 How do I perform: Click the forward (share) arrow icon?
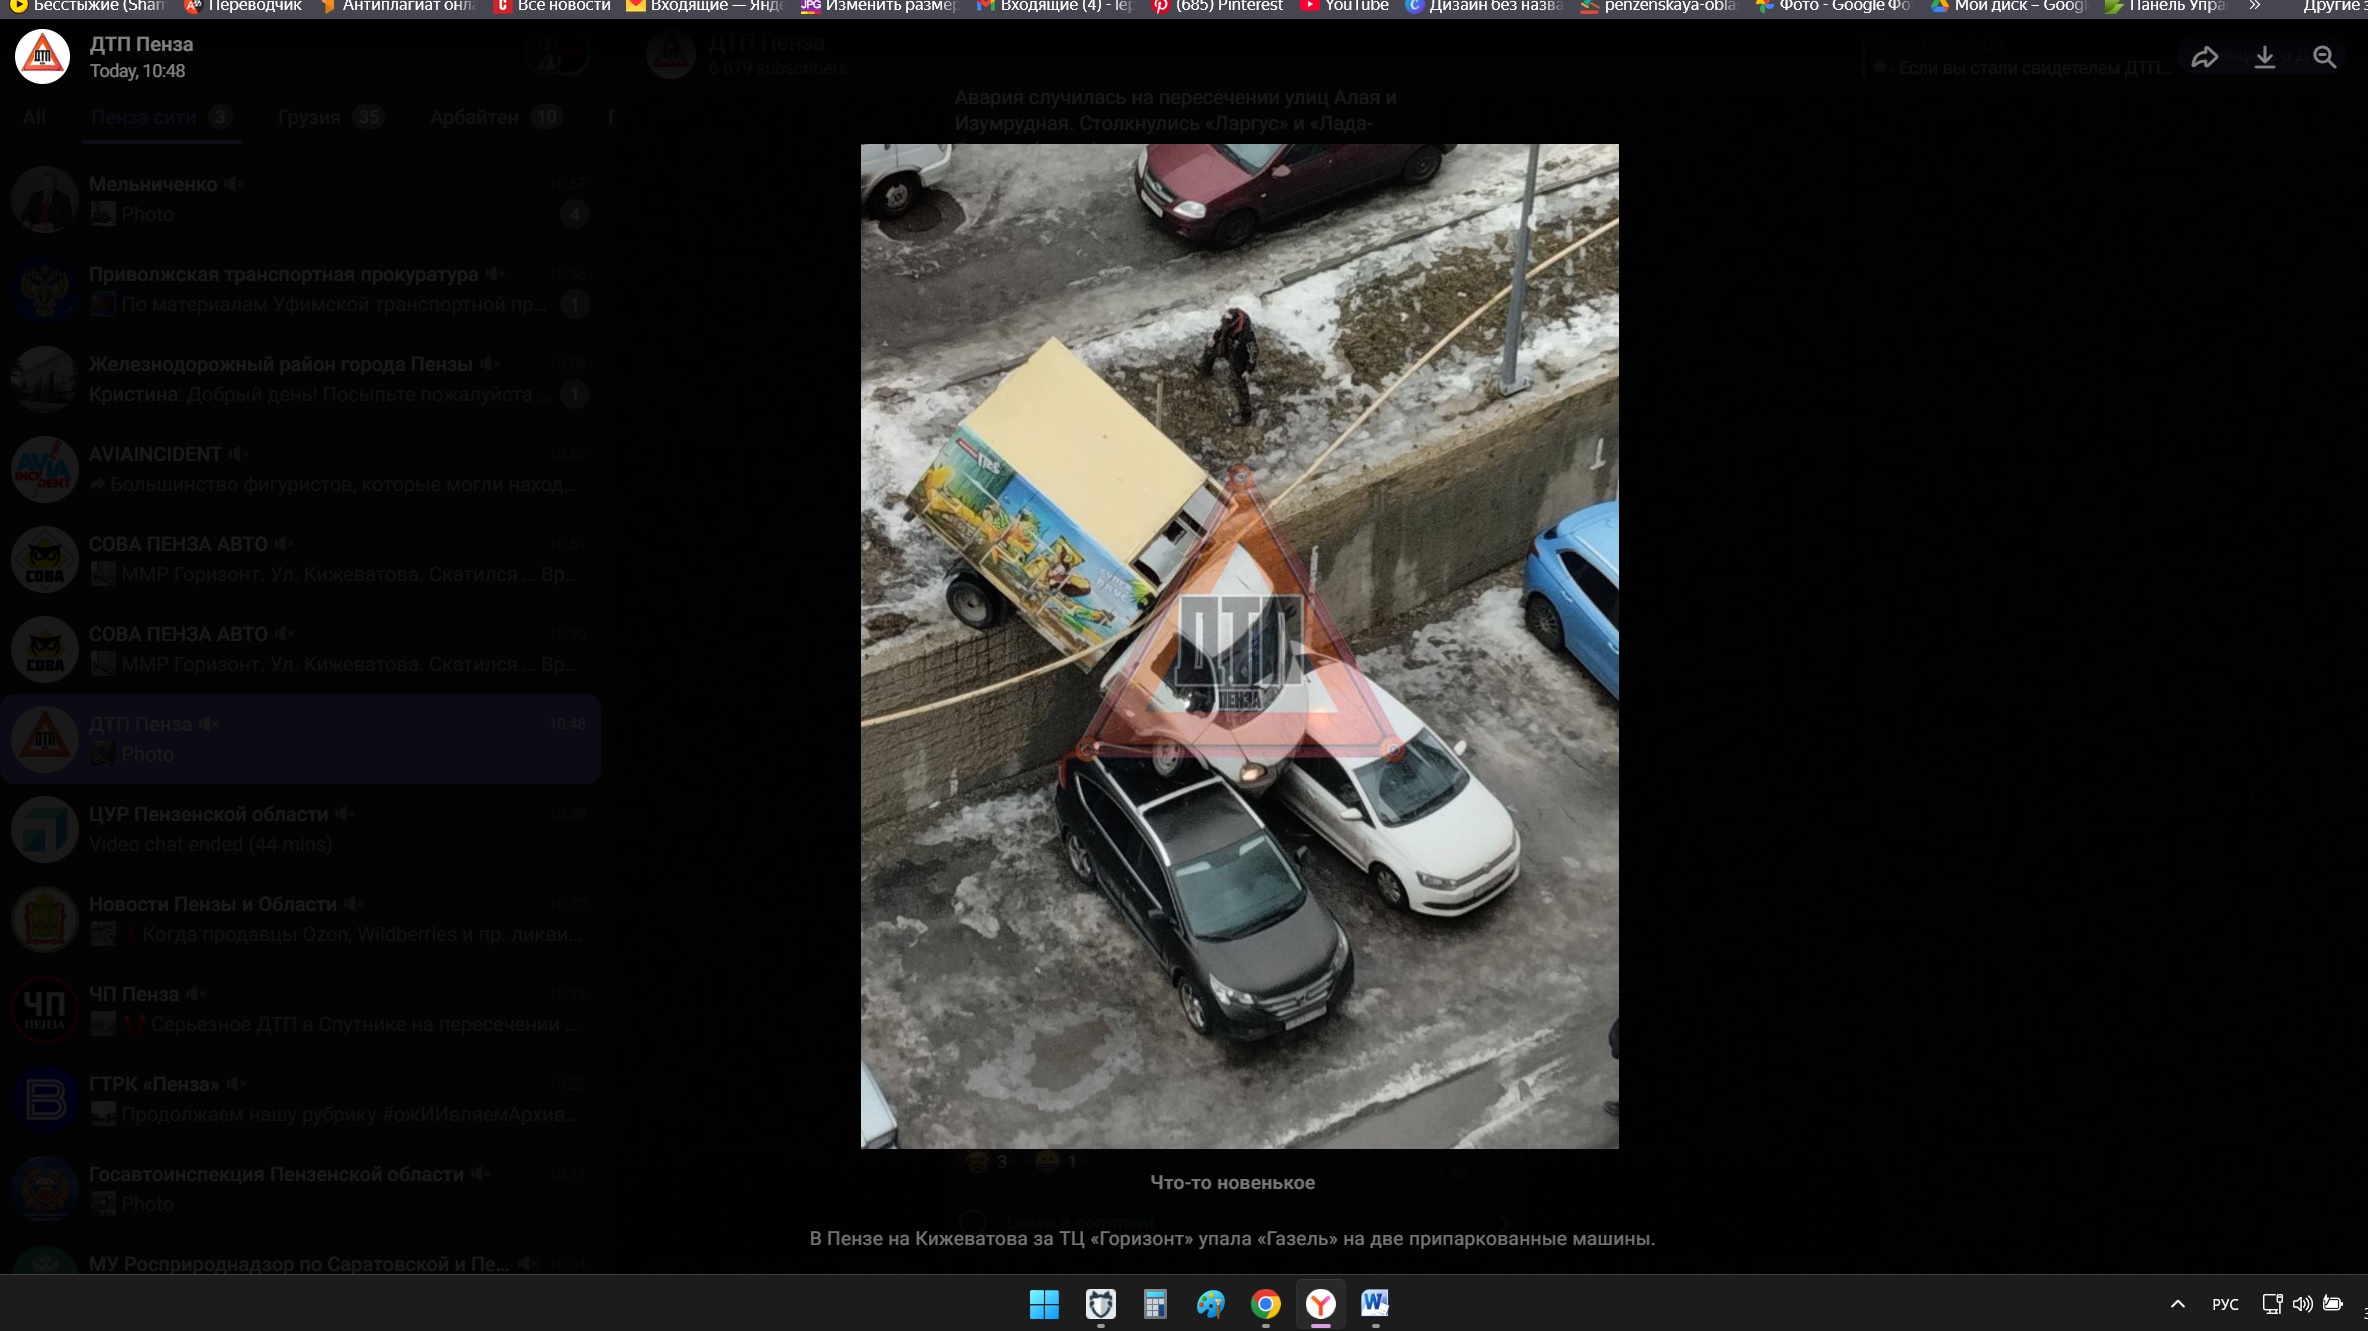click(x=2204, y=58)
